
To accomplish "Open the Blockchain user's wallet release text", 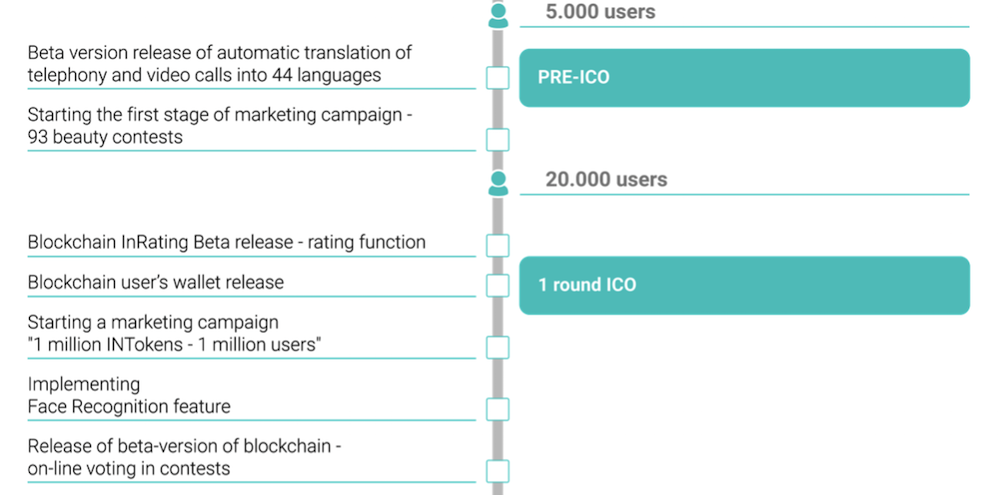I will point(156,283).
